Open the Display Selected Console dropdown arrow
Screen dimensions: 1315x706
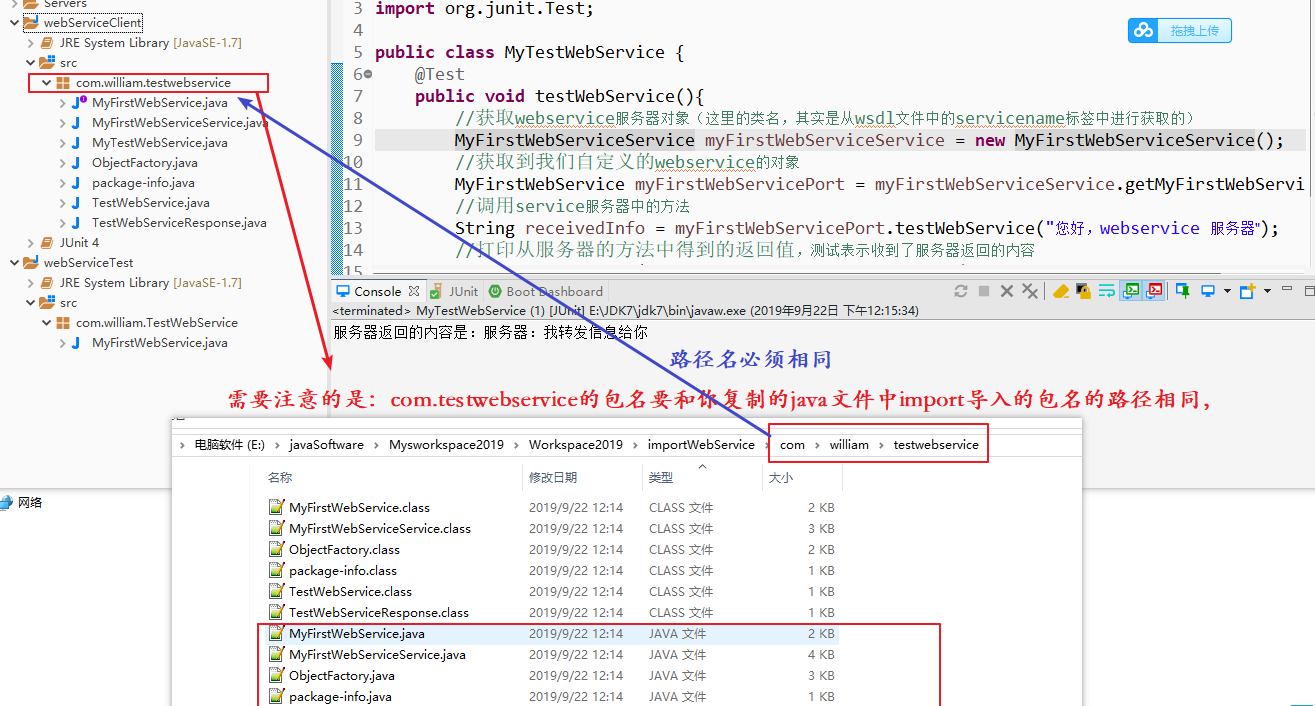[x=1227, y=291]
